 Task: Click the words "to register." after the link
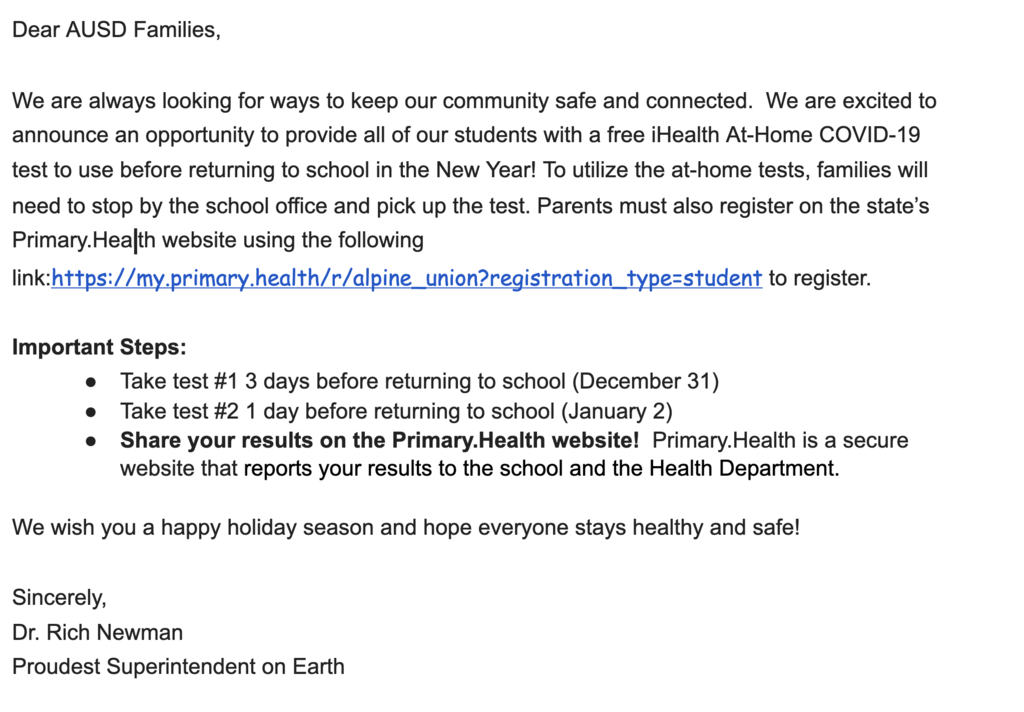pyautogui.click(x=819, y=278)
